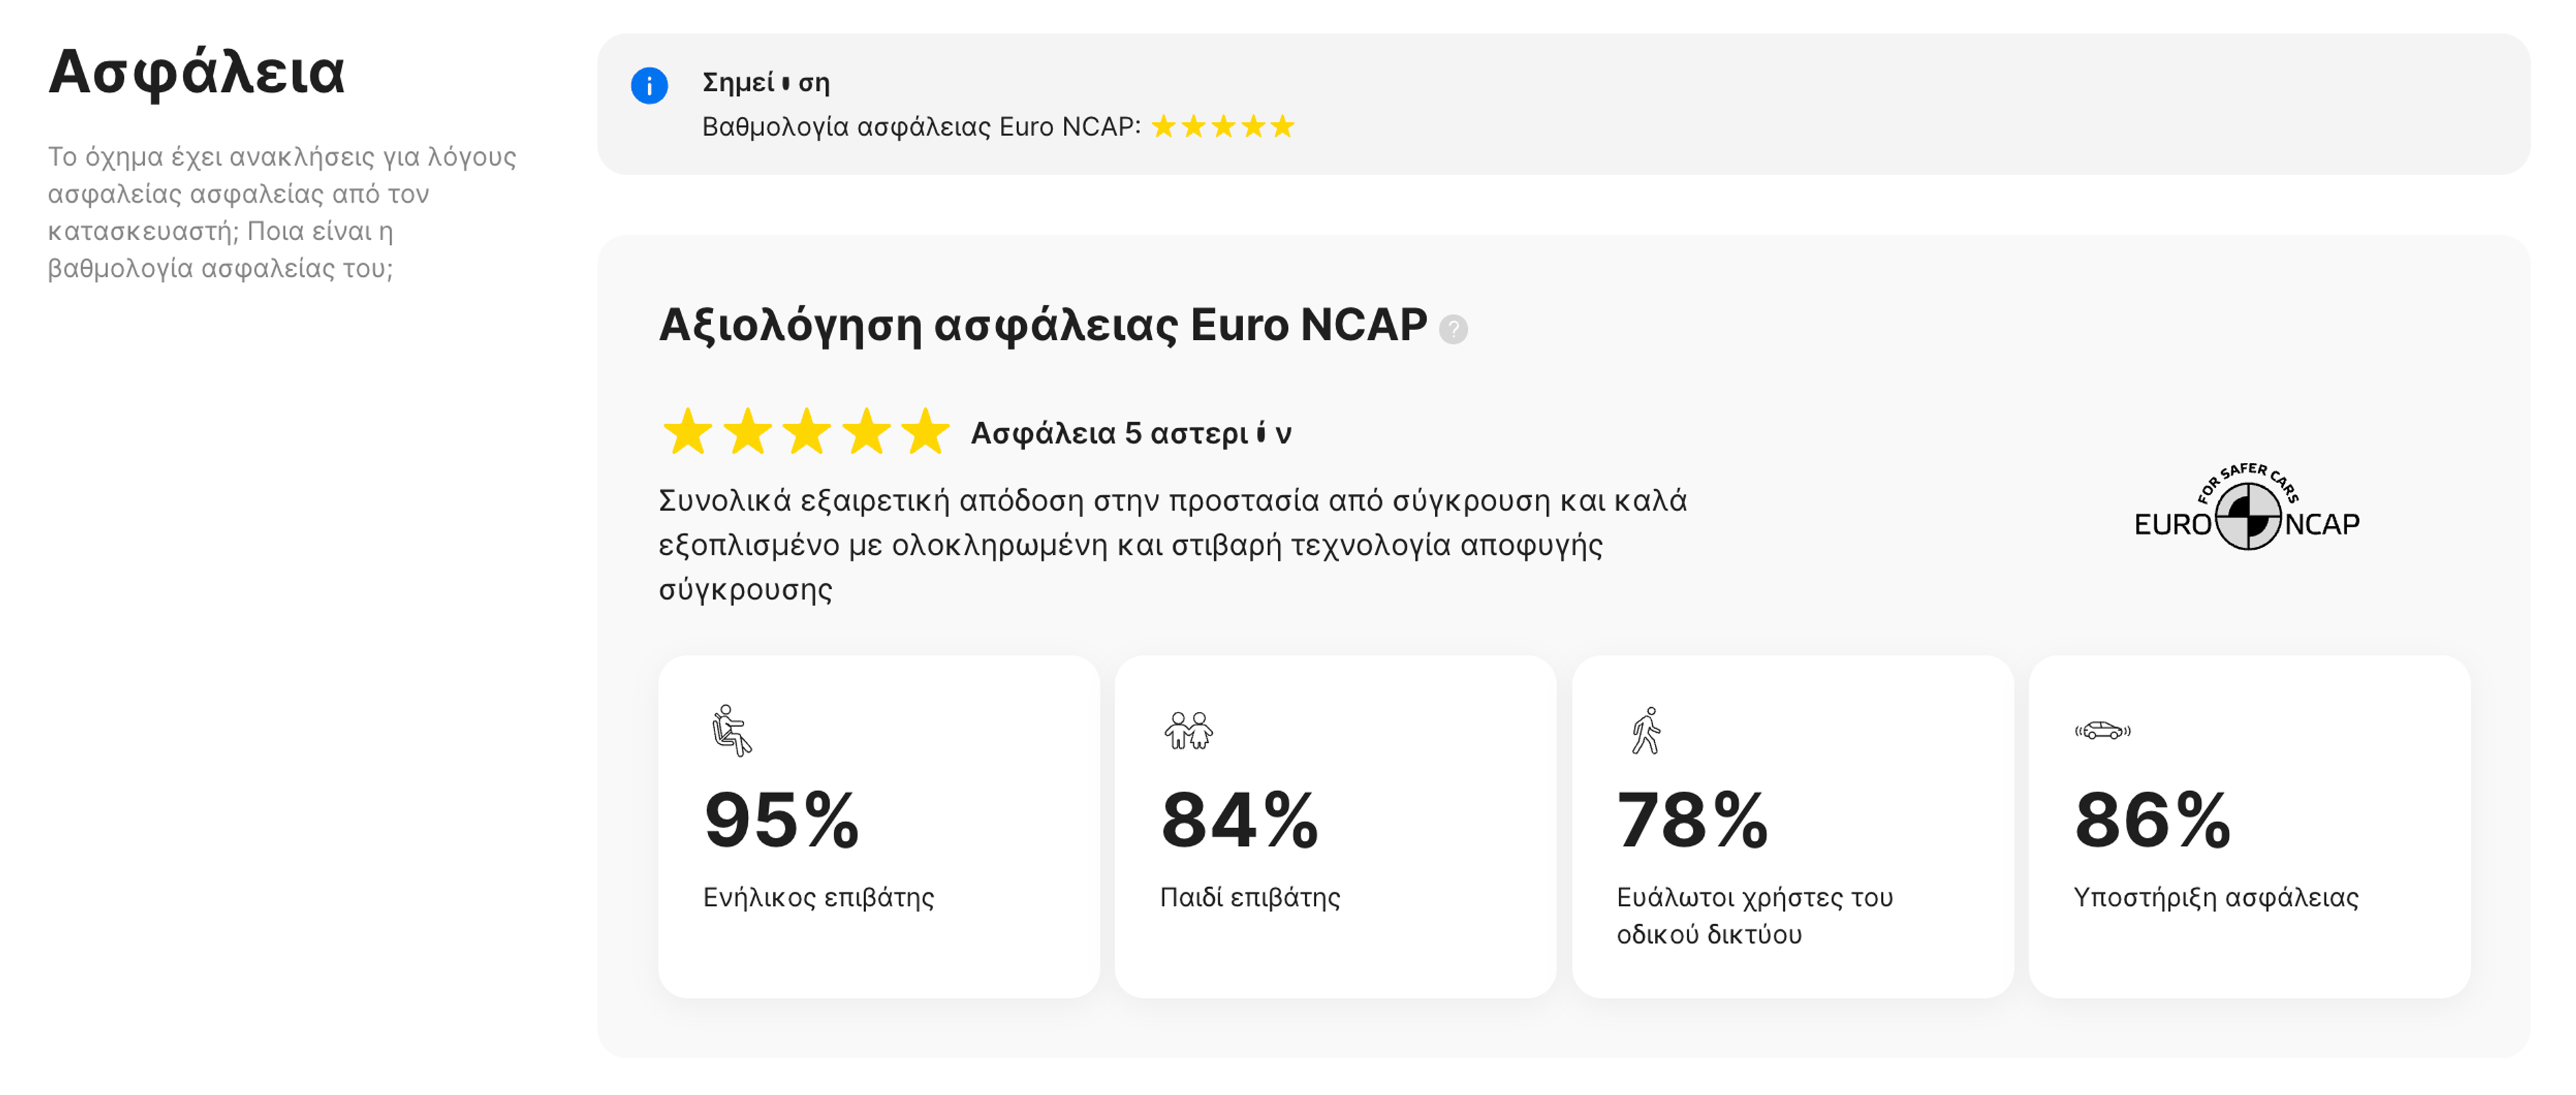The height and width of the screenshot is (1095, 2576).
Task: Click the blue info icon next to Σημείωση
Action: 651,87
